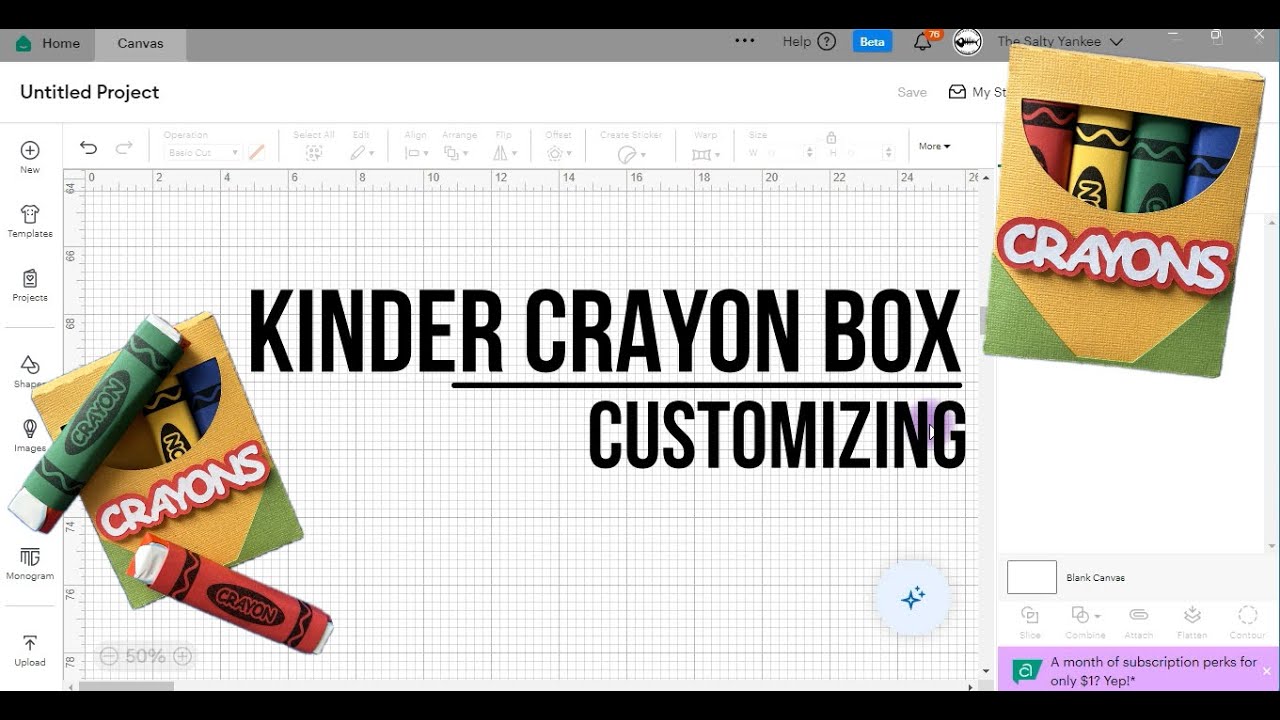Create a New canvas
Image resolution: width=1280 pixels, height=720 pixels.
[x=30, y=157]
